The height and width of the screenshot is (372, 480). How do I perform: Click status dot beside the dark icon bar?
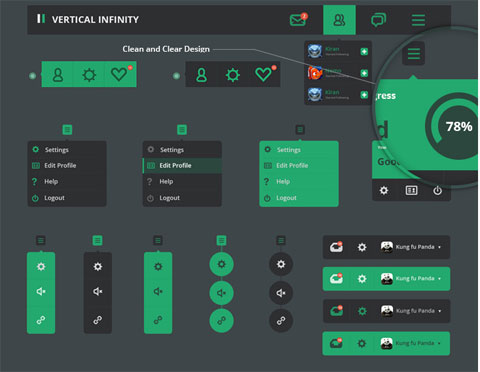[176, 76]
